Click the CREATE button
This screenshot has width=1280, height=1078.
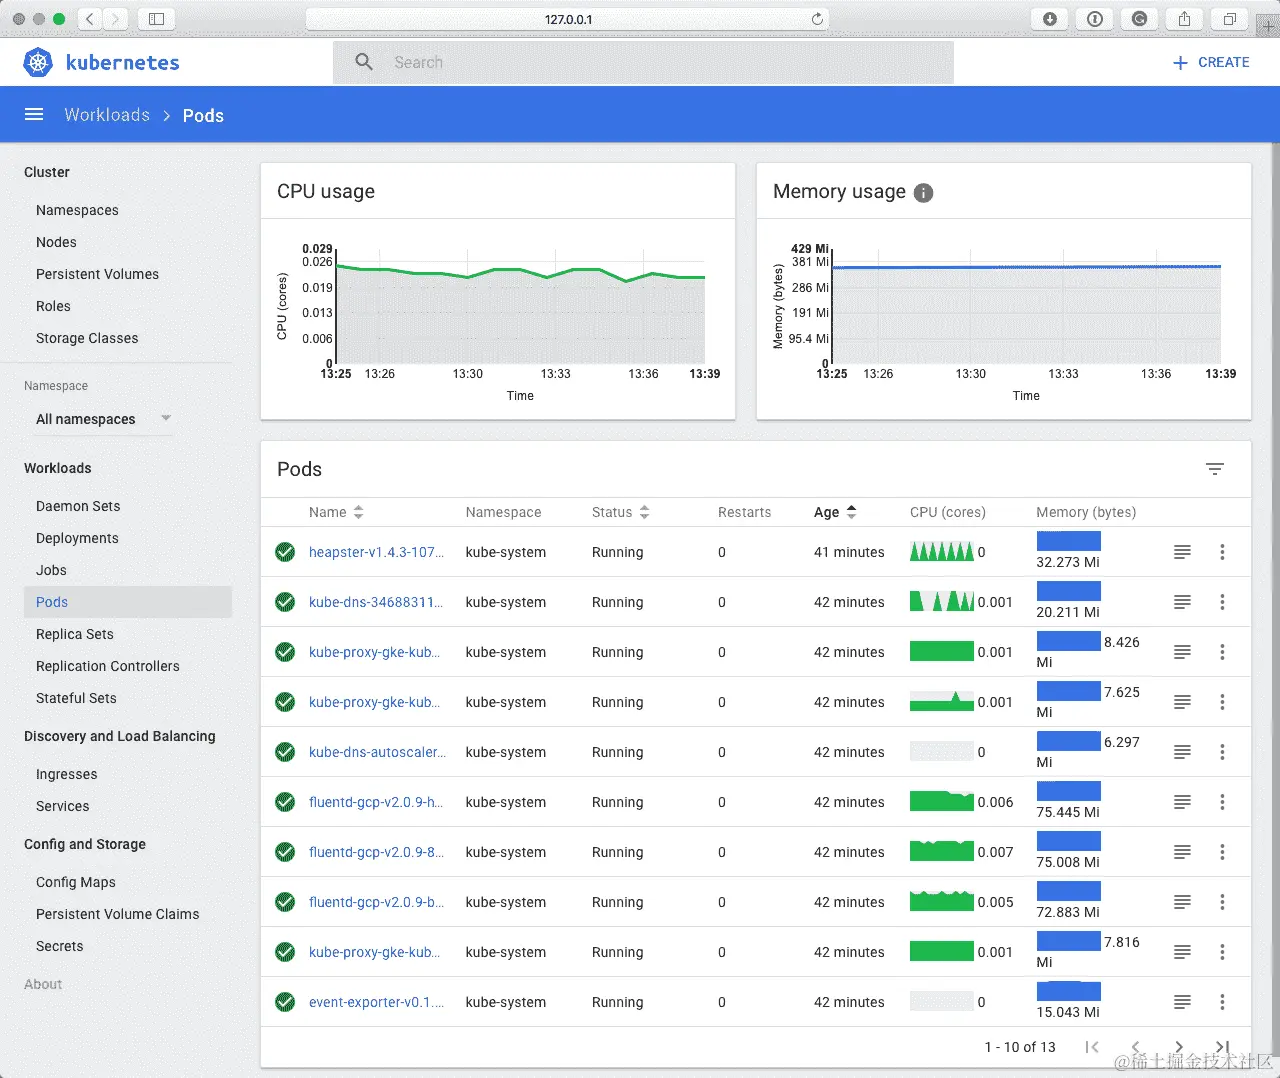(1210, 62)
